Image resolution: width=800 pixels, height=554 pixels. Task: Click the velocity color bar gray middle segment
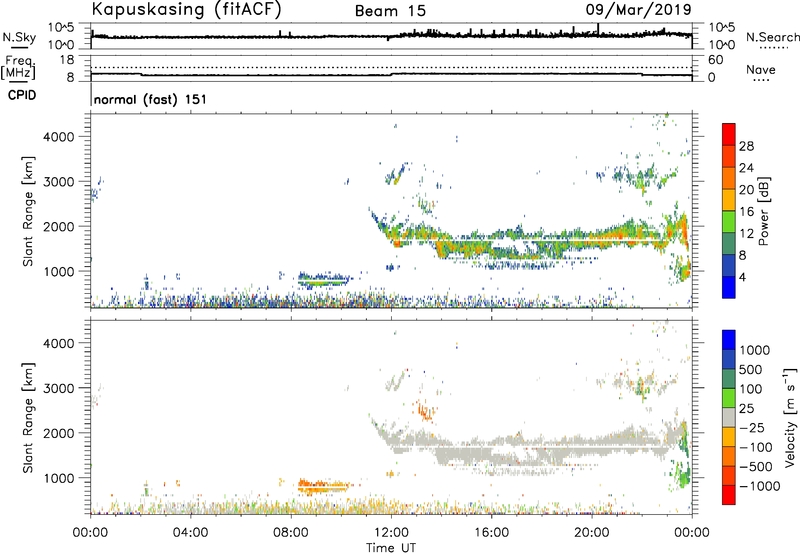tap(729, 417)
